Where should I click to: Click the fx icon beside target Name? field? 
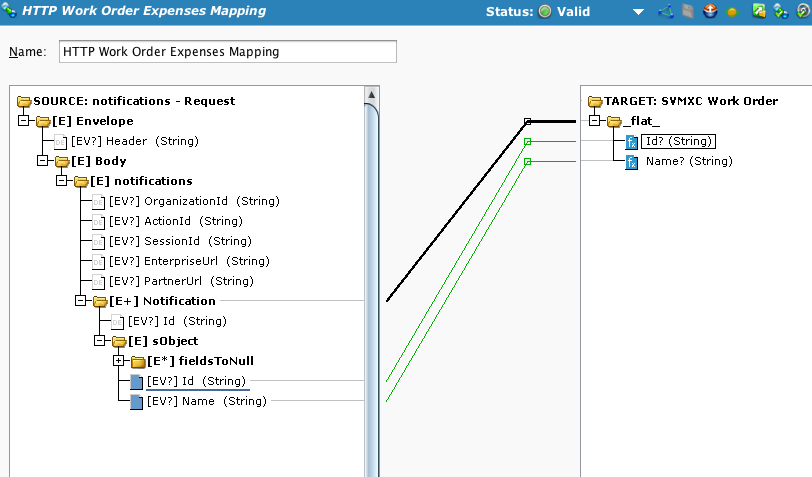coord(632,162)
